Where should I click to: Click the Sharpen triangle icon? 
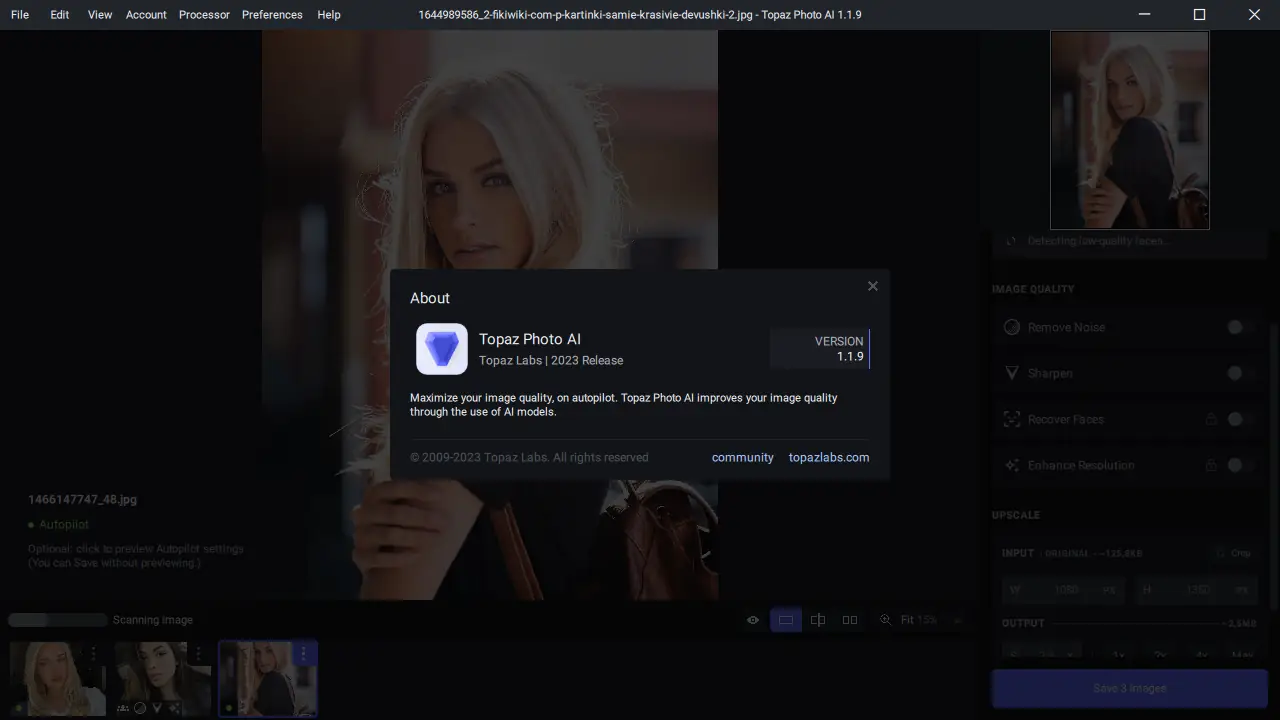coord(1011,373)
